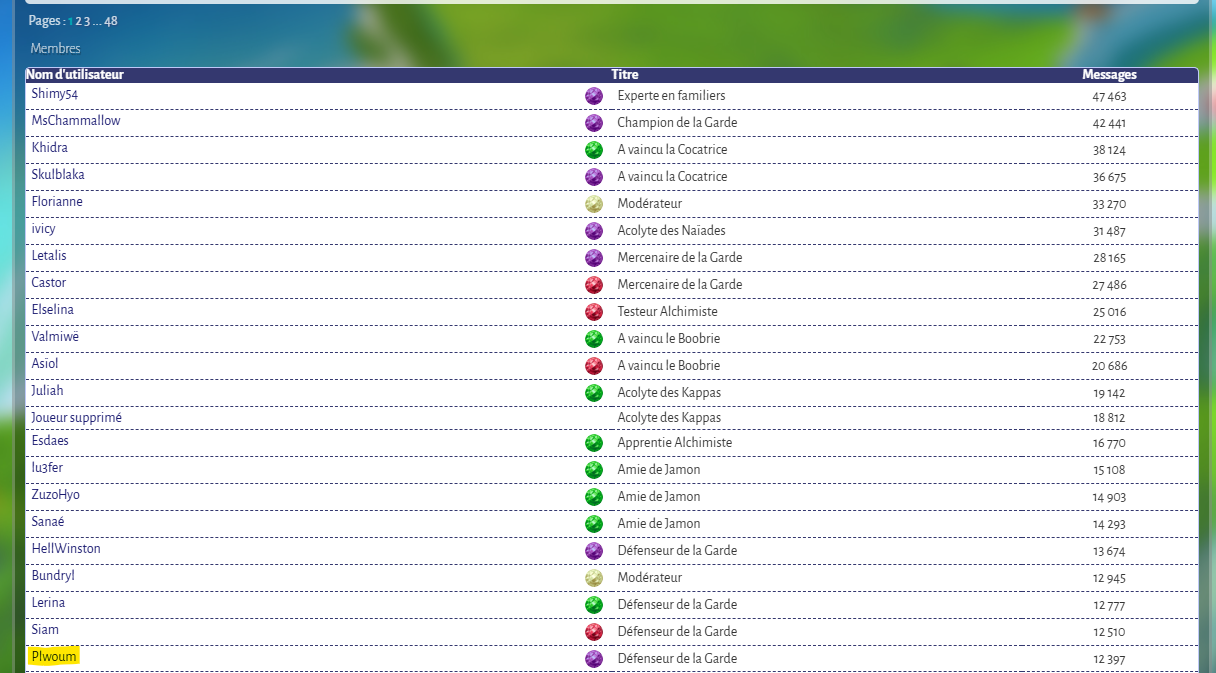Click the green gem icon next to Khidra
This screenshot has width=1216, height=673.
coord(594,150)
